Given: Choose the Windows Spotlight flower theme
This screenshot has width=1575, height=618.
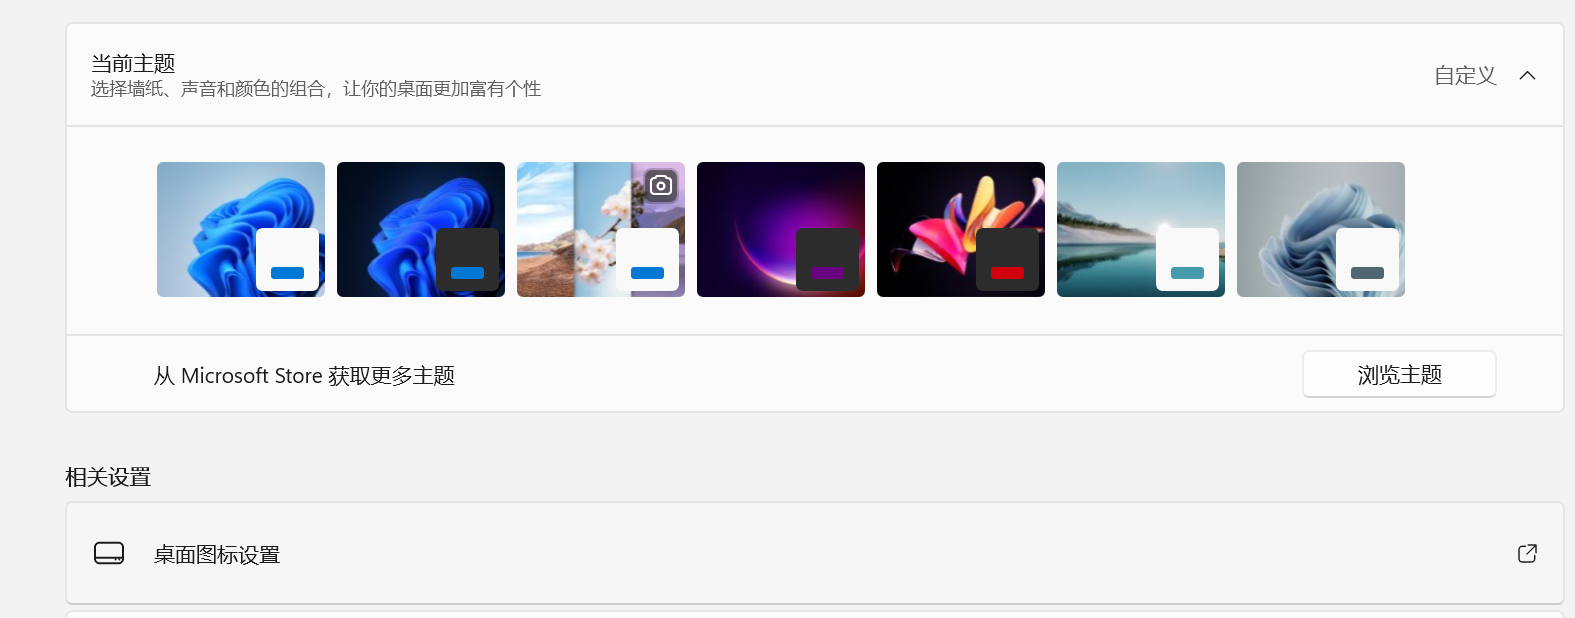Looking at the screenshot, I should tap(601, 229).
